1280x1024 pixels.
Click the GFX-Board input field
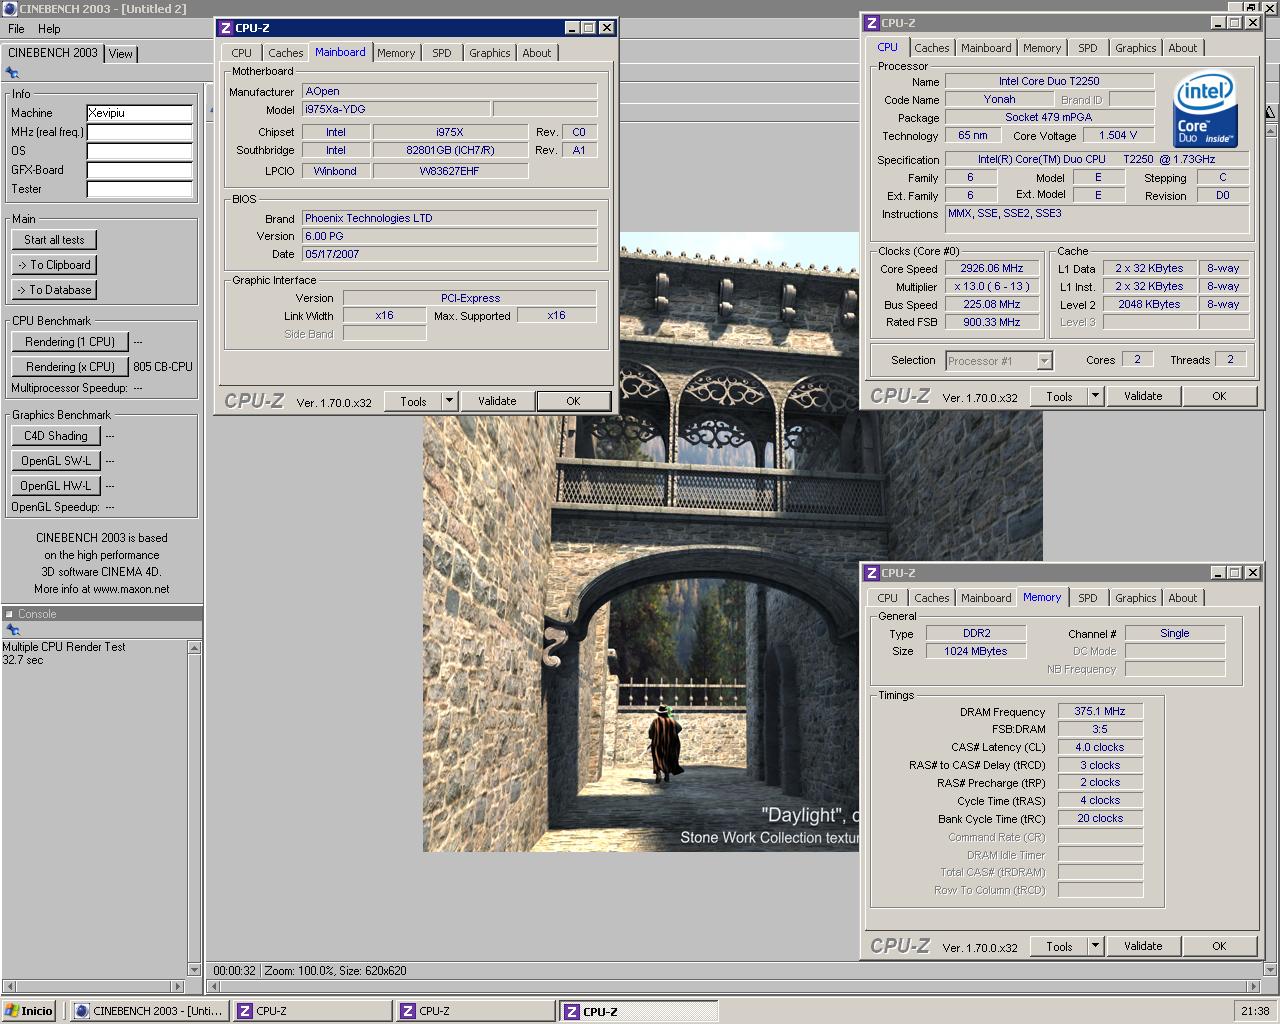point(139,170)
